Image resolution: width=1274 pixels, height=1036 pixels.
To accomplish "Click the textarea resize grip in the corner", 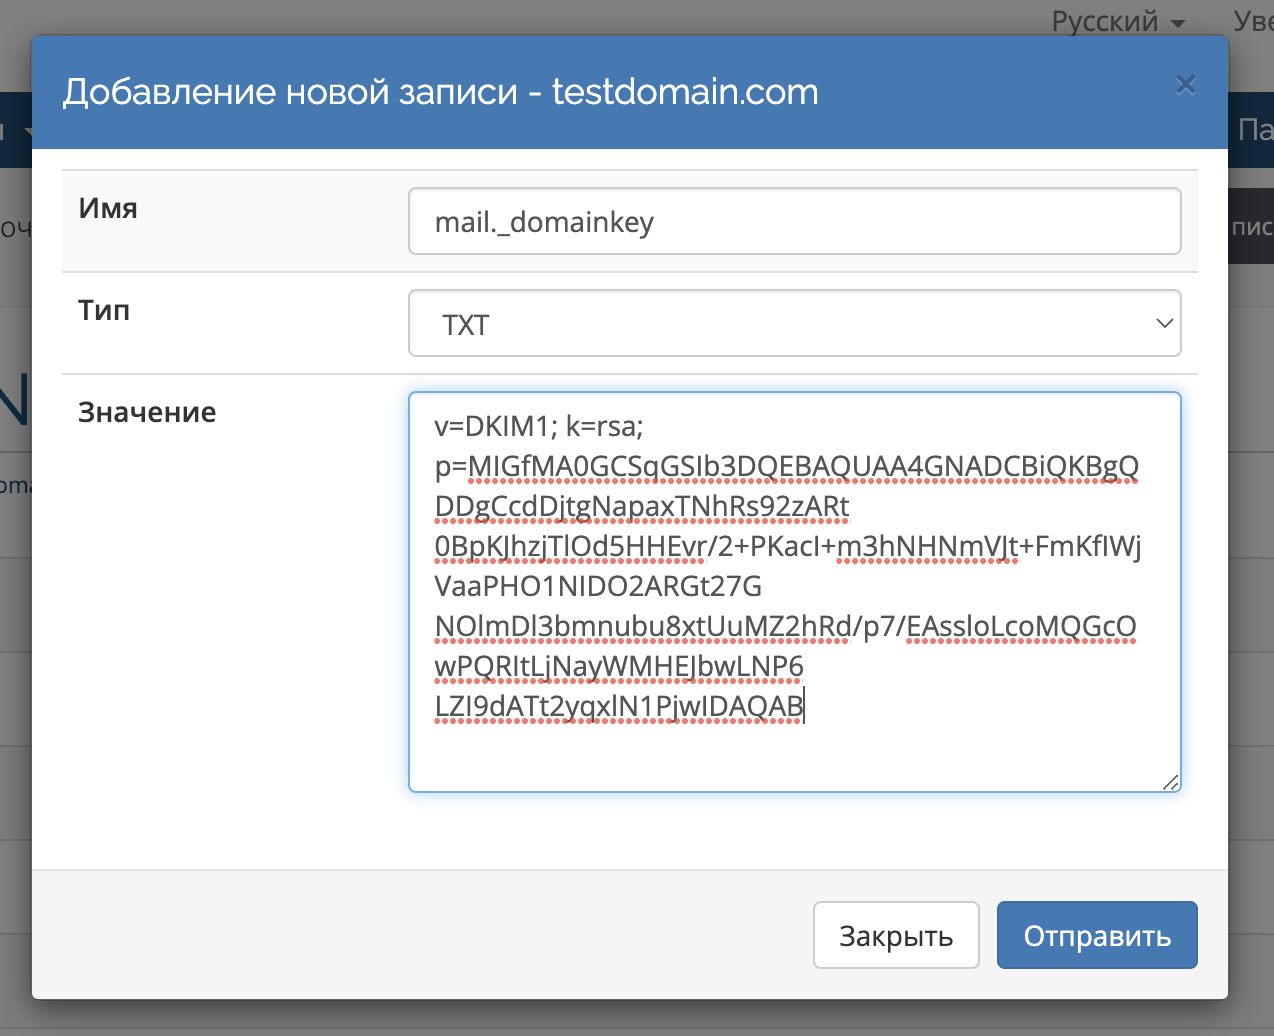I will 1170,782.
